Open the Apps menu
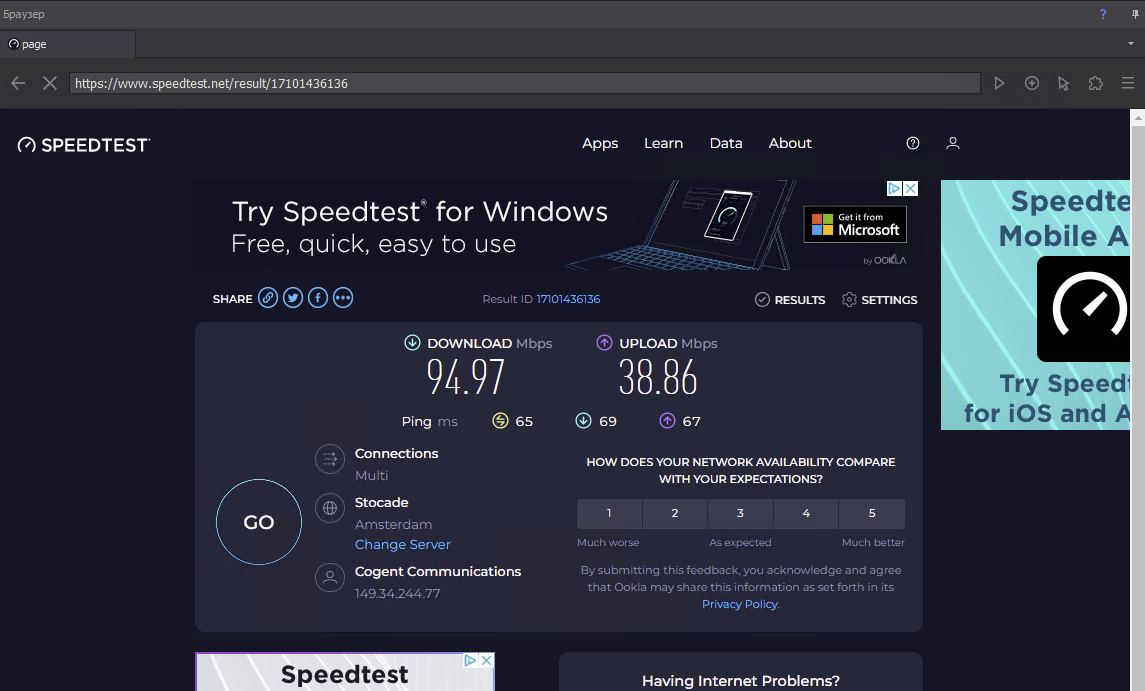The width and height of the screenshot is (1145, 691). [600, 143]
